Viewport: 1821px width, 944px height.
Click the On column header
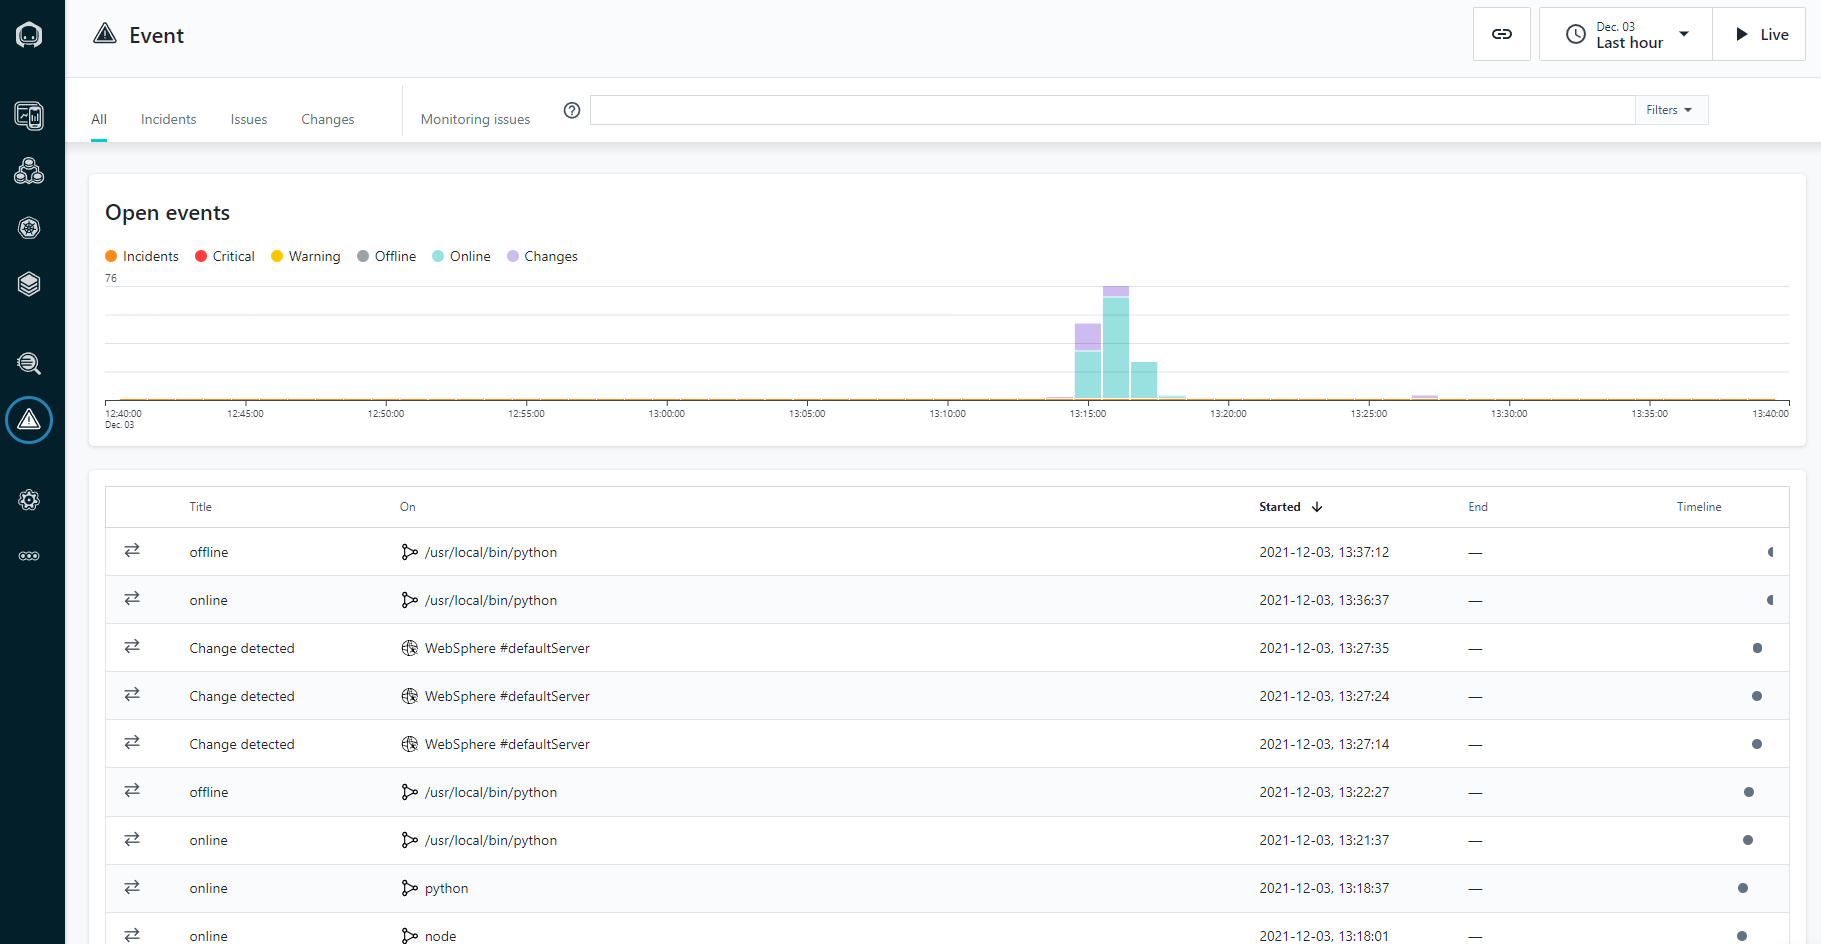click(x=408, y=507)
